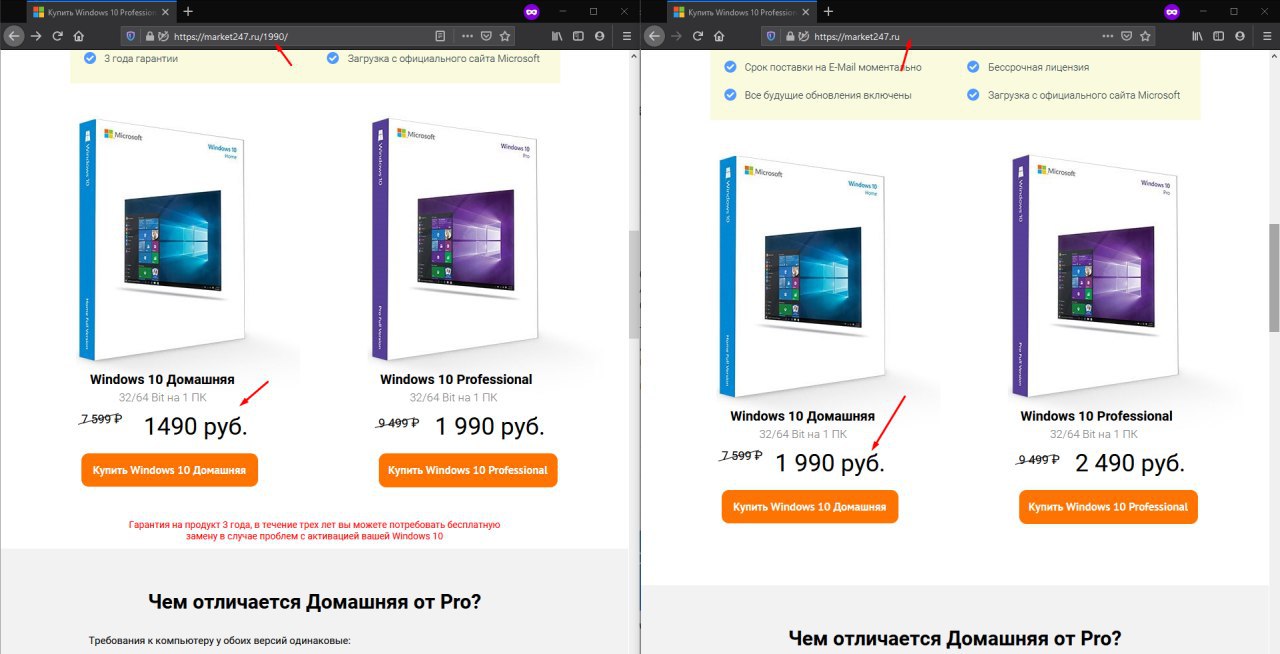Open tracking protection shield in right address bar

click(770, 36)
